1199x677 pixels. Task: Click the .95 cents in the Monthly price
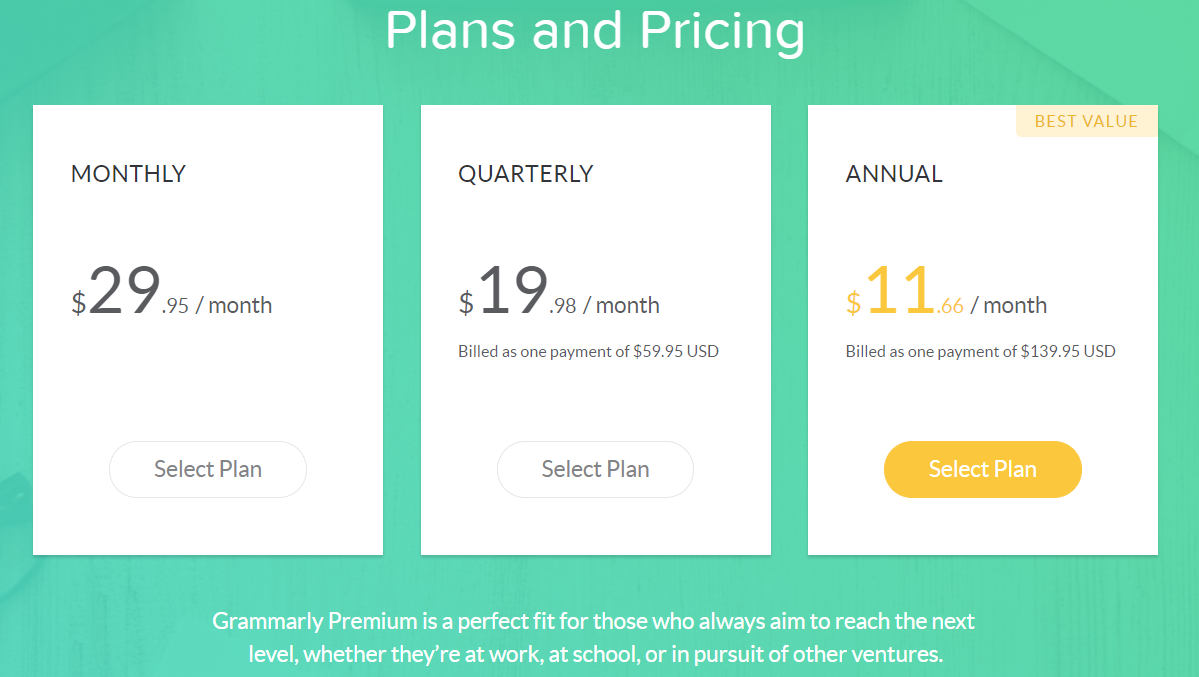tap(175, 306)
